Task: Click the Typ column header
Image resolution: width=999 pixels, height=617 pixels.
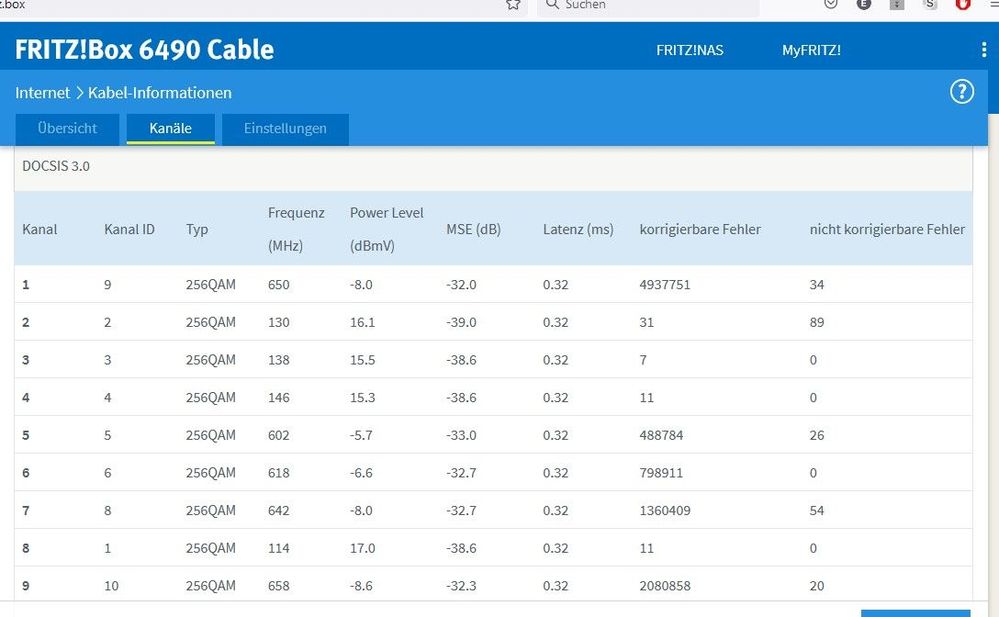Action: pos(197,230)
